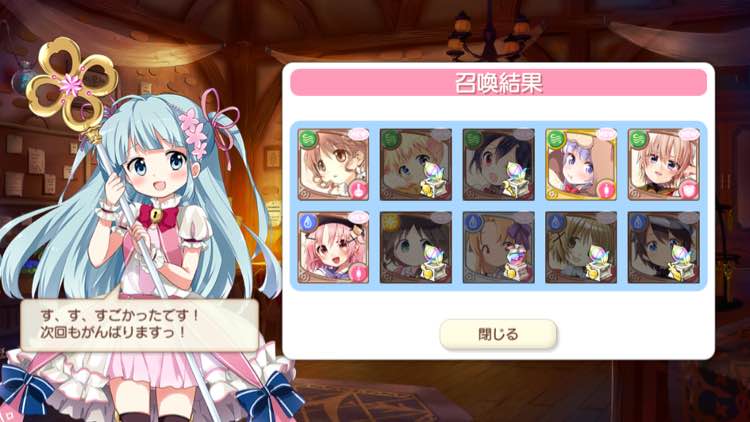Open the first brown-haired wind character card
The width and height of the screenshot is (750, 422).
[x=333, y=164]
